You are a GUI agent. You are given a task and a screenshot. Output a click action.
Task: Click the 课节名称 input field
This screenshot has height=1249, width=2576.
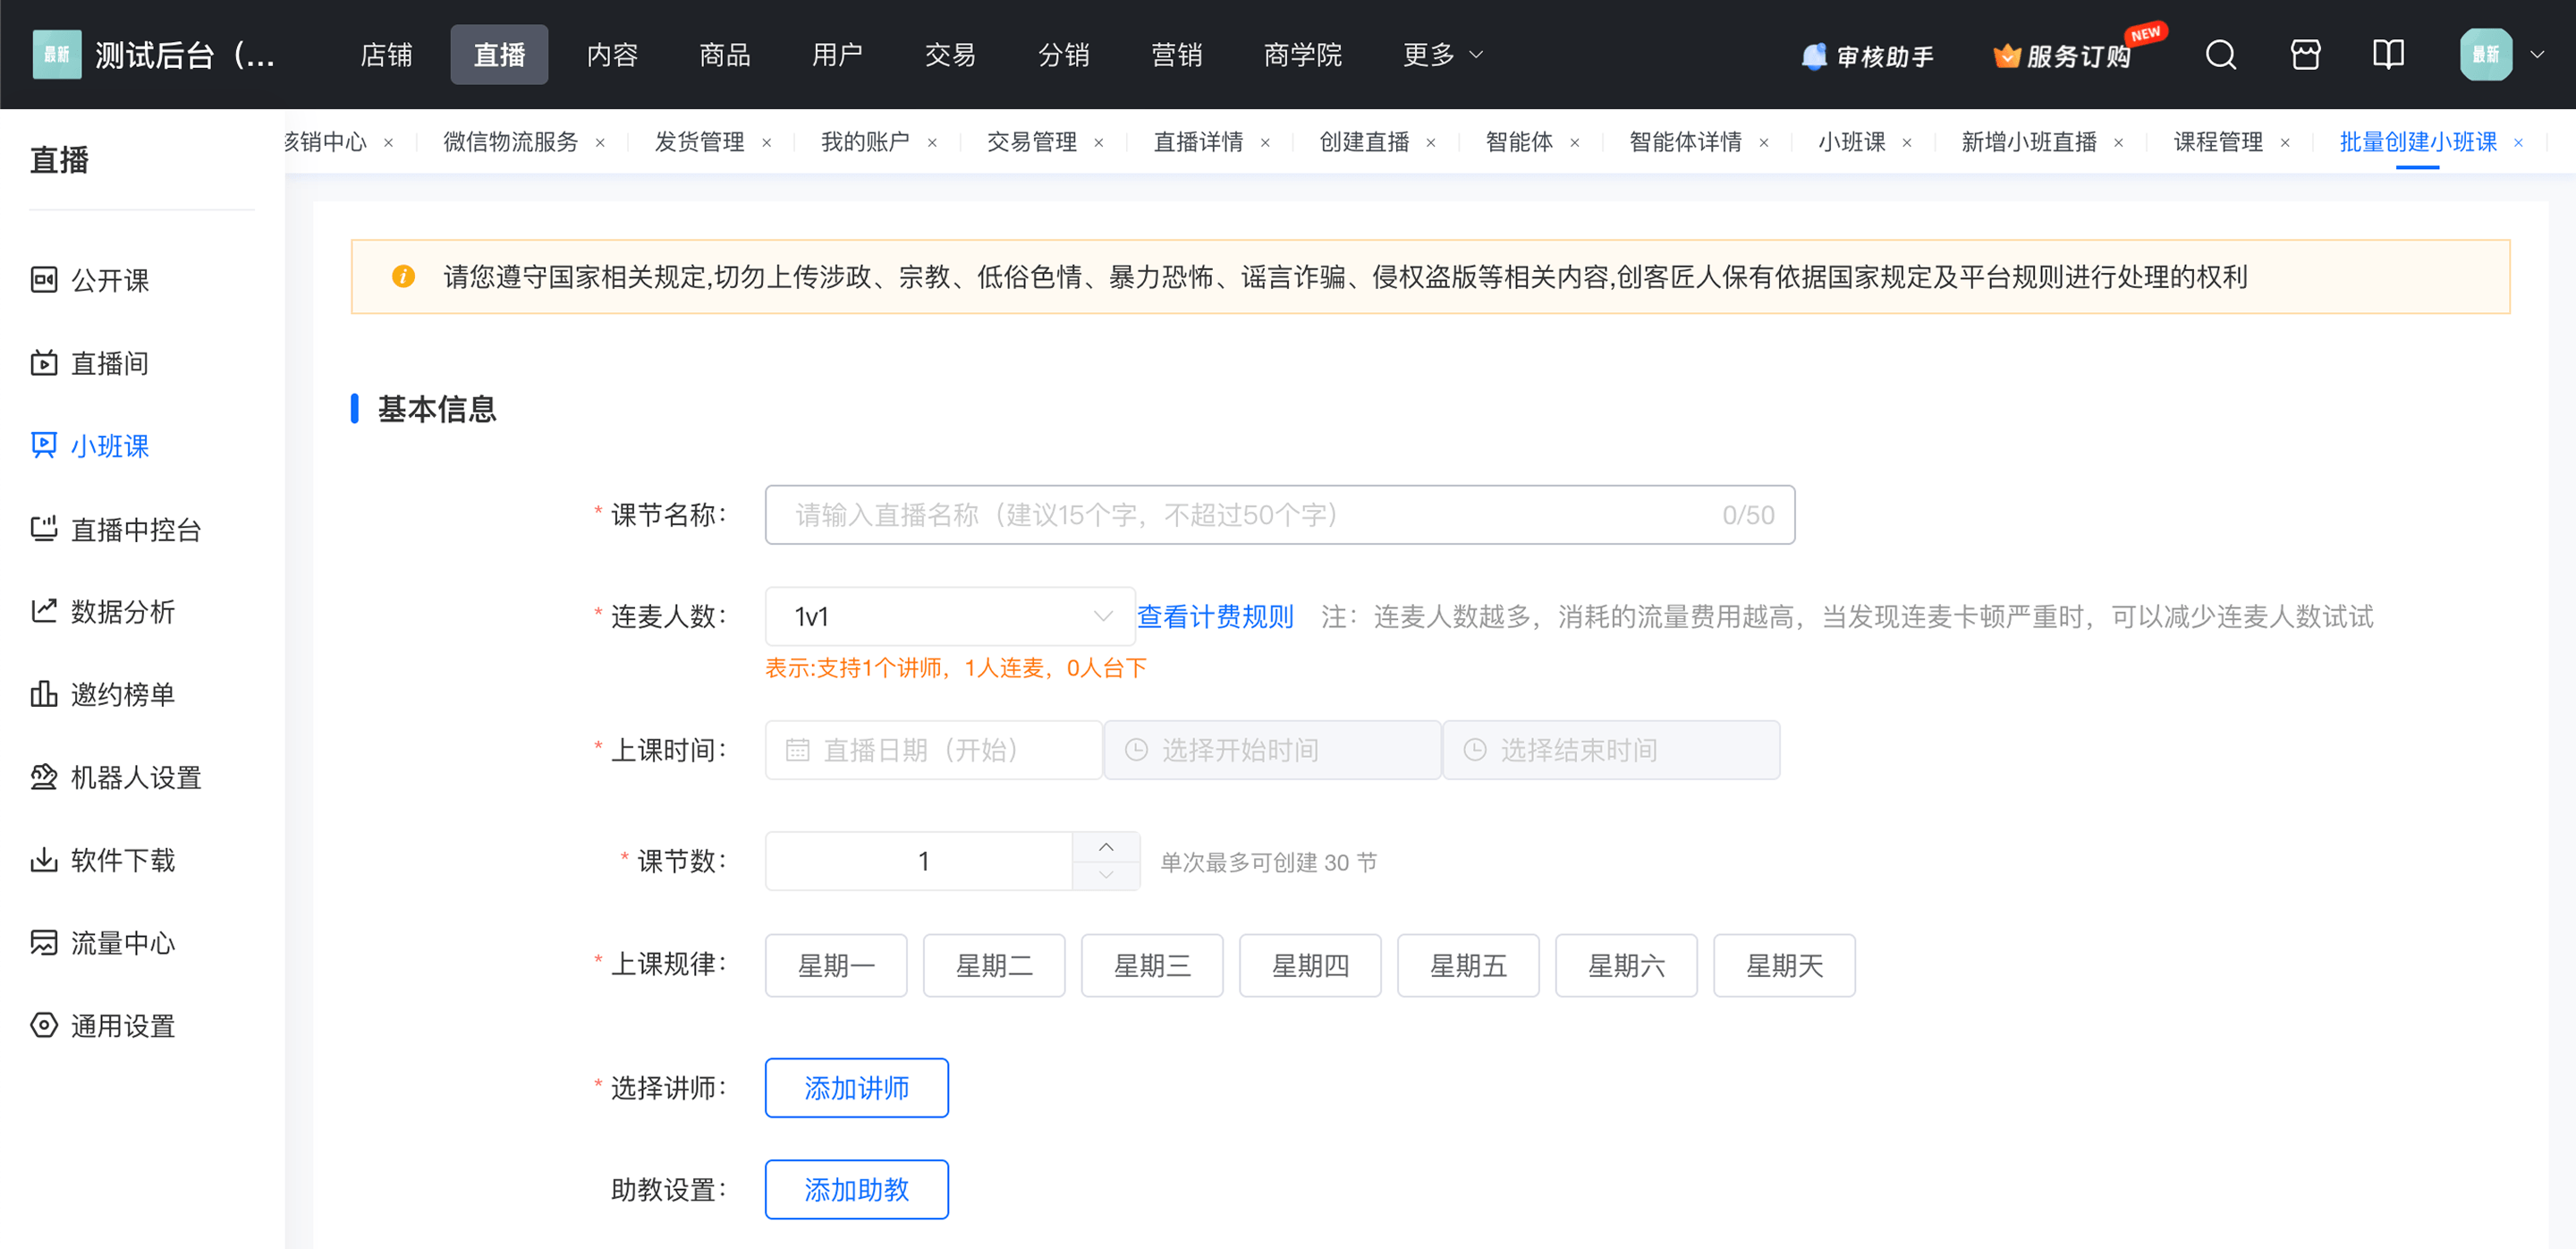tap(1279, 515)
